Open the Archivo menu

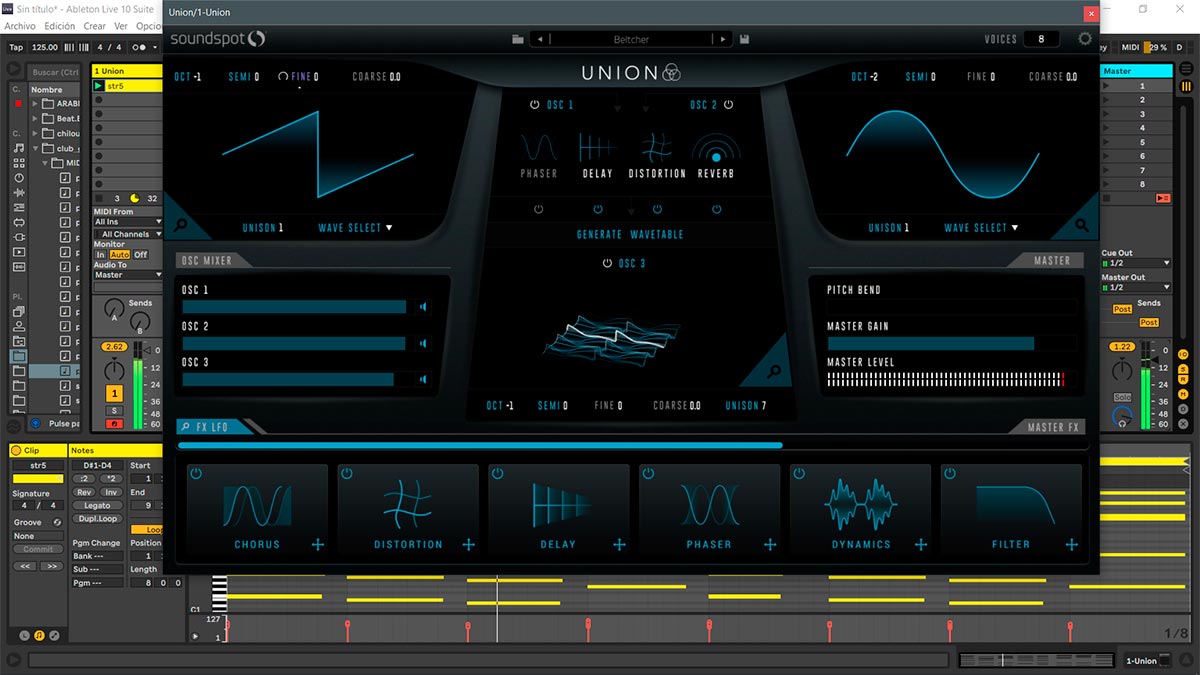tap(20, 26)
